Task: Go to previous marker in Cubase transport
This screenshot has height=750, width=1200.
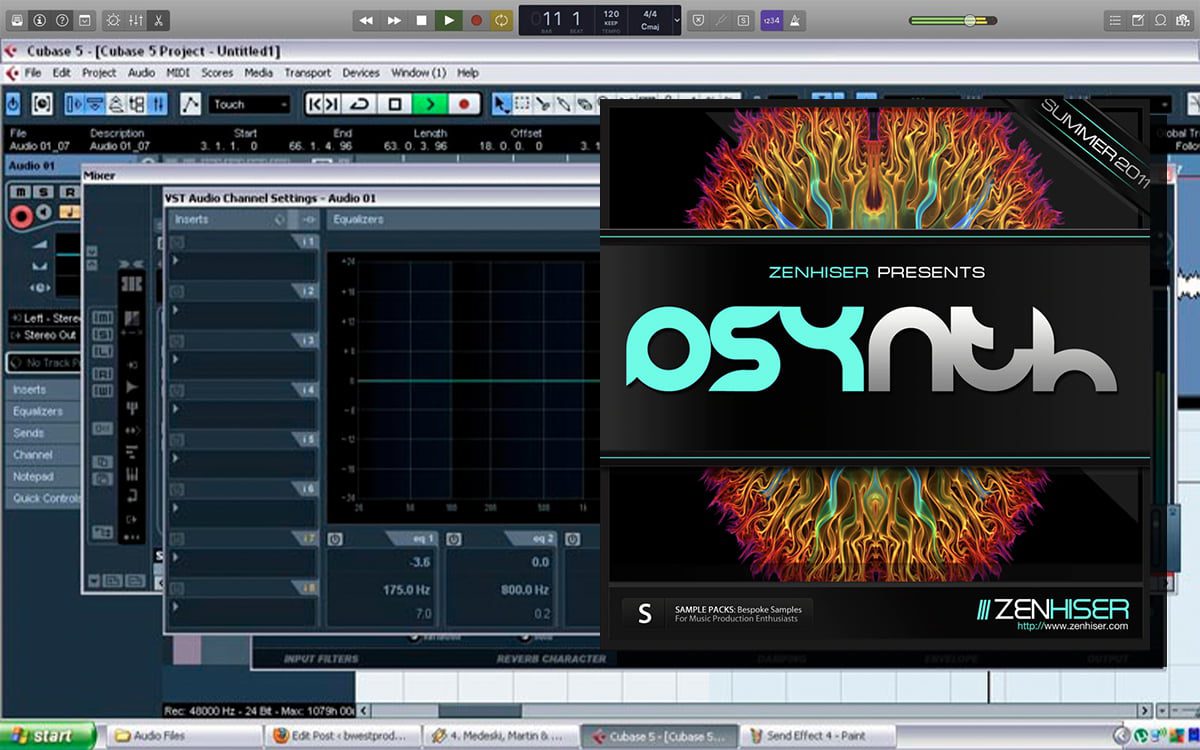Action: tap(313, 104)
